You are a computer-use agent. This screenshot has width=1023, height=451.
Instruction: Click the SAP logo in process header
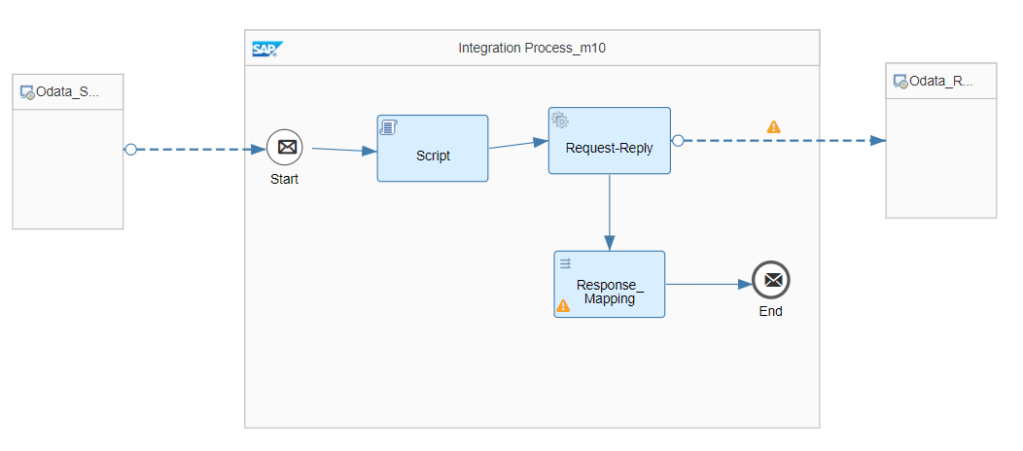(x=267, y=48)
